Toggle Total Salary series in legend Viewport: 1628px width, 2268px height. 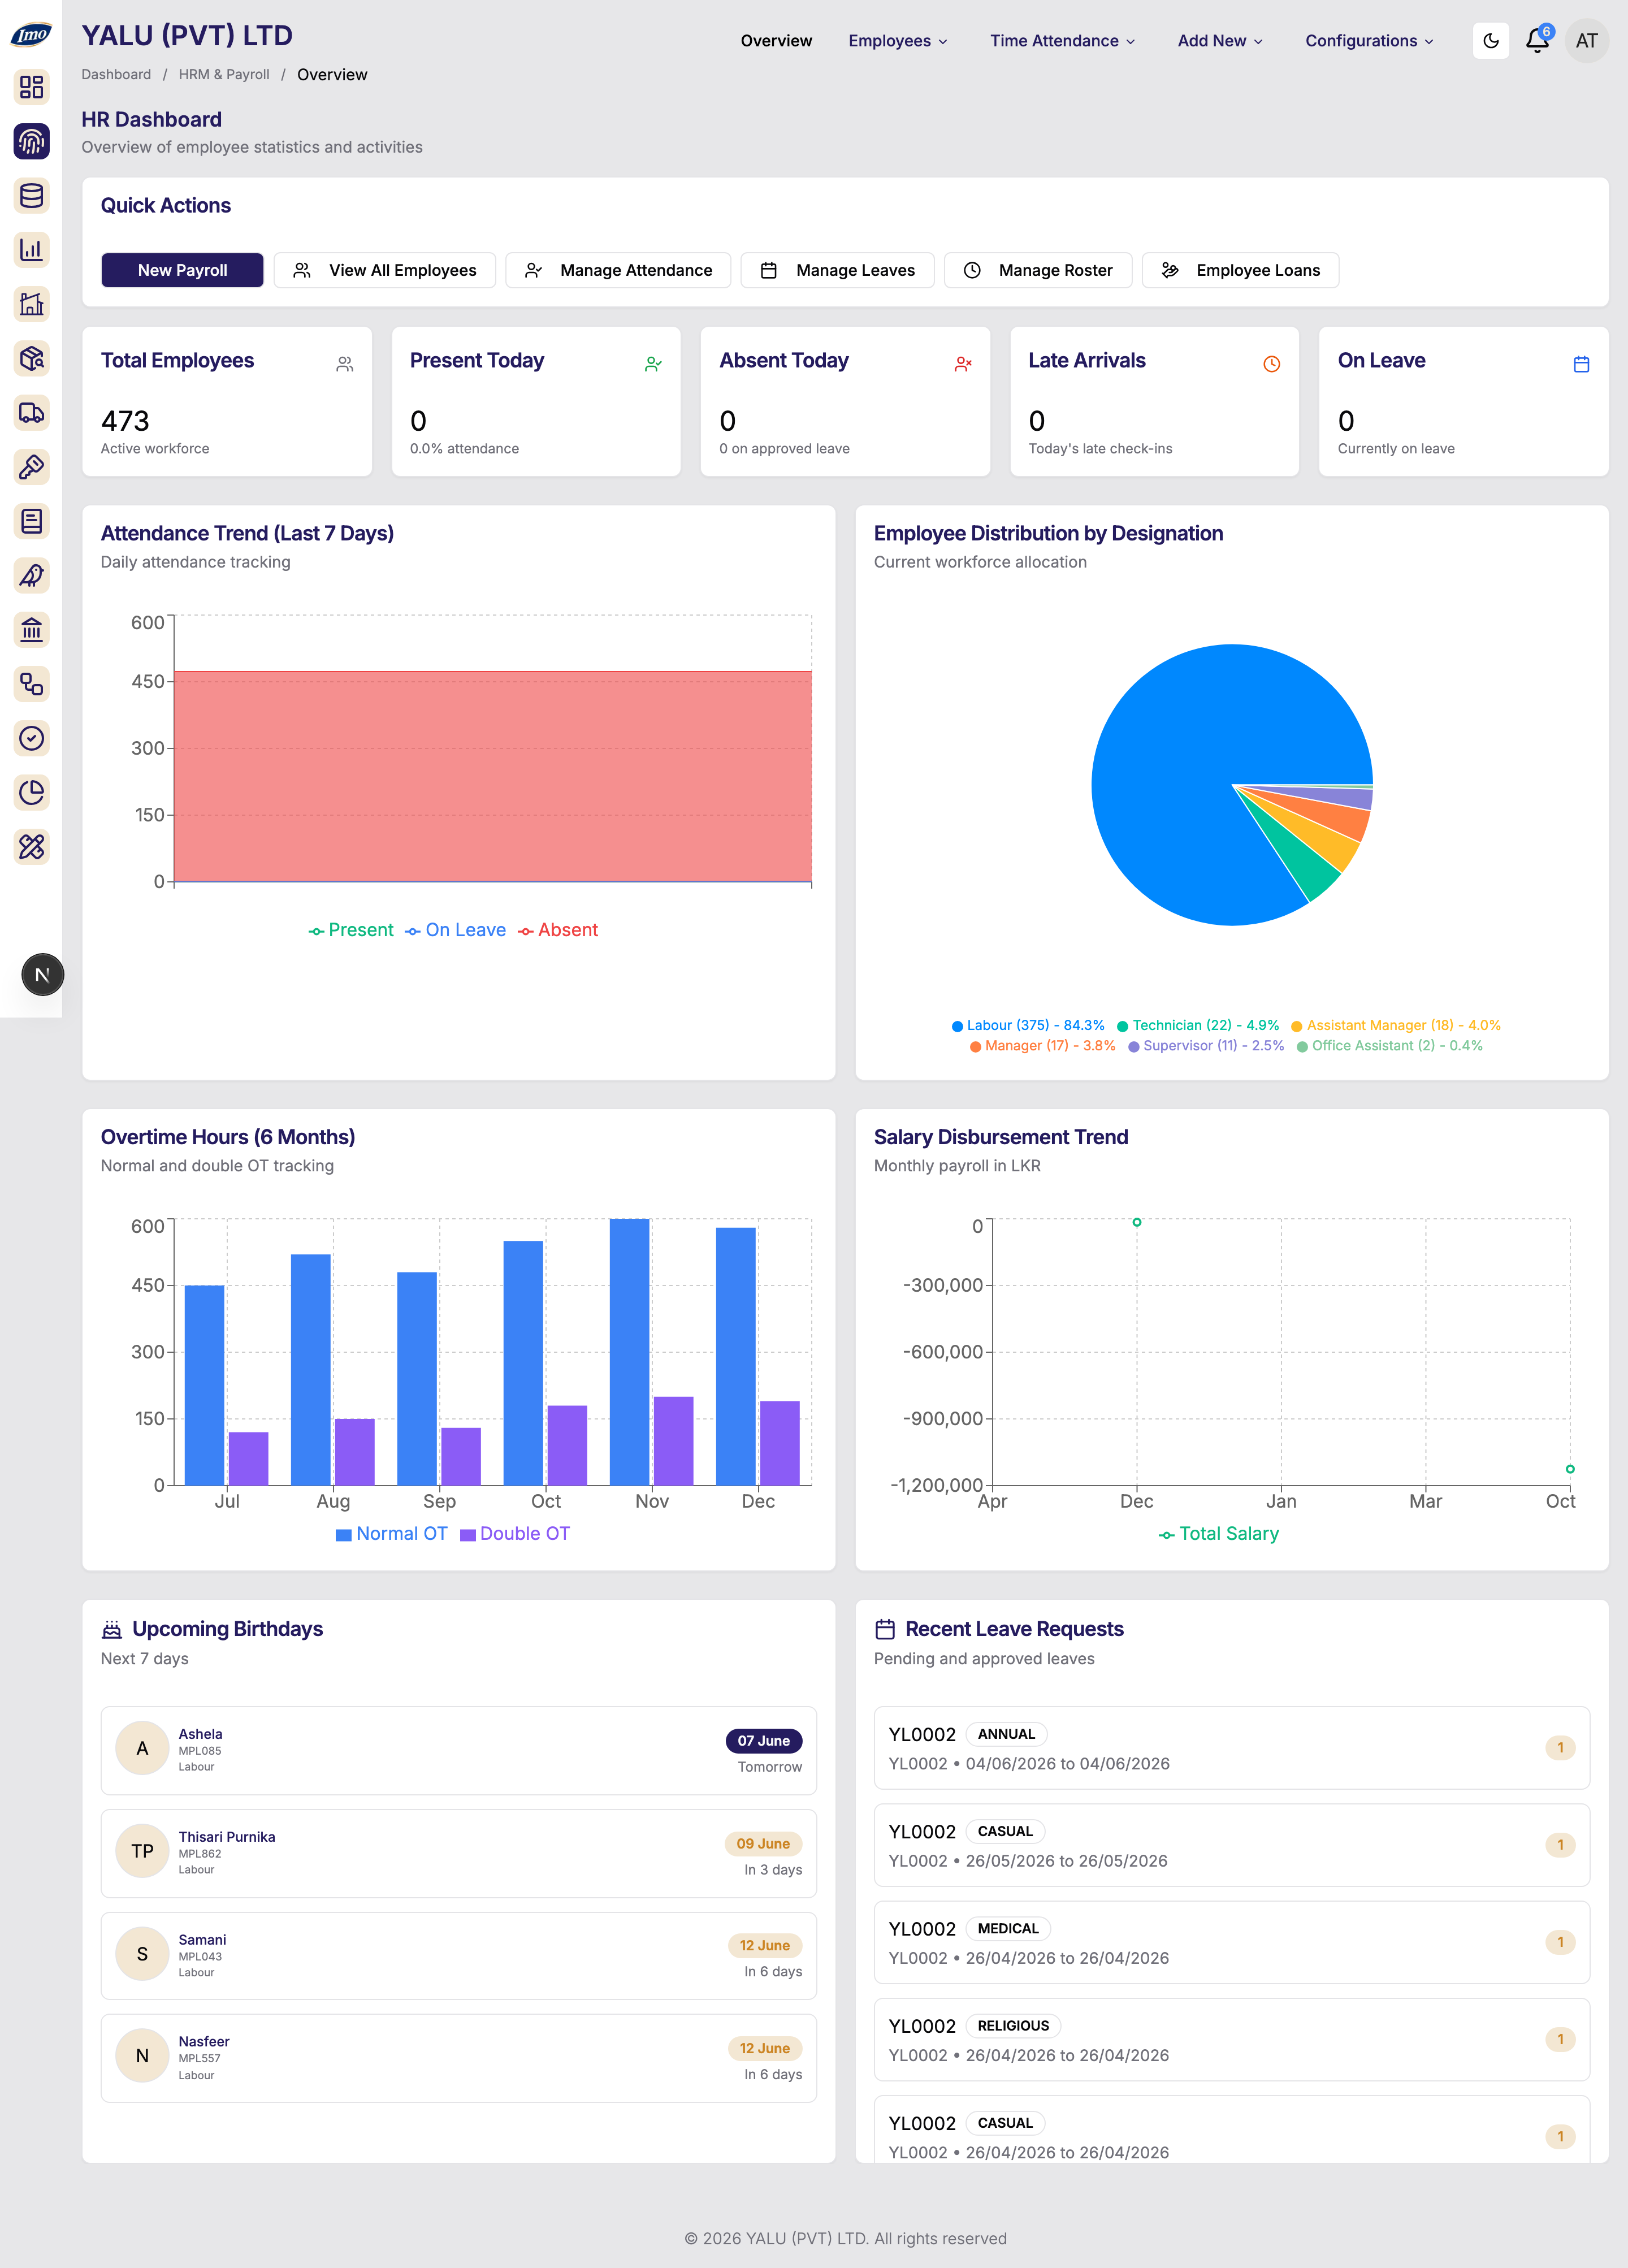click(x=1218, y=1534)
